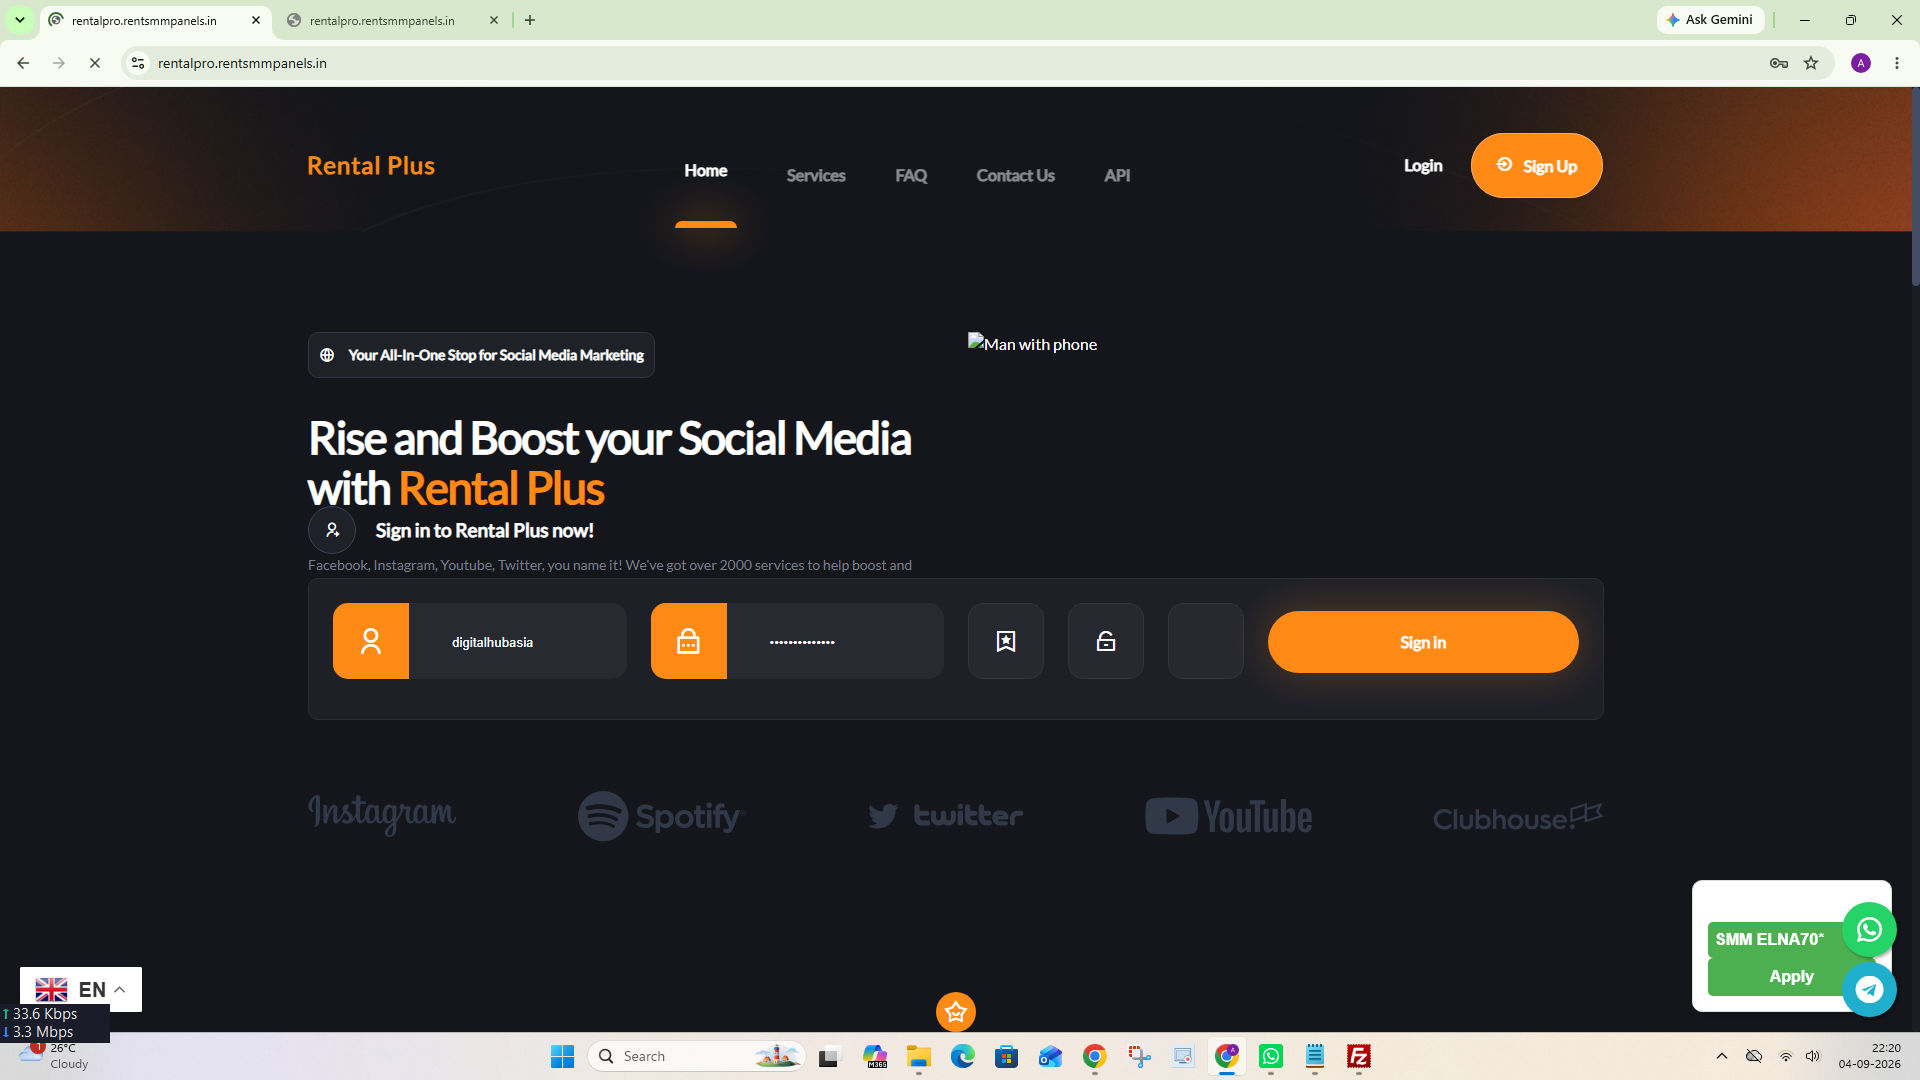Viewport: 1920px width, 1080px height.
Task: Click the browser address bar URL
Action: click(242, 63)
